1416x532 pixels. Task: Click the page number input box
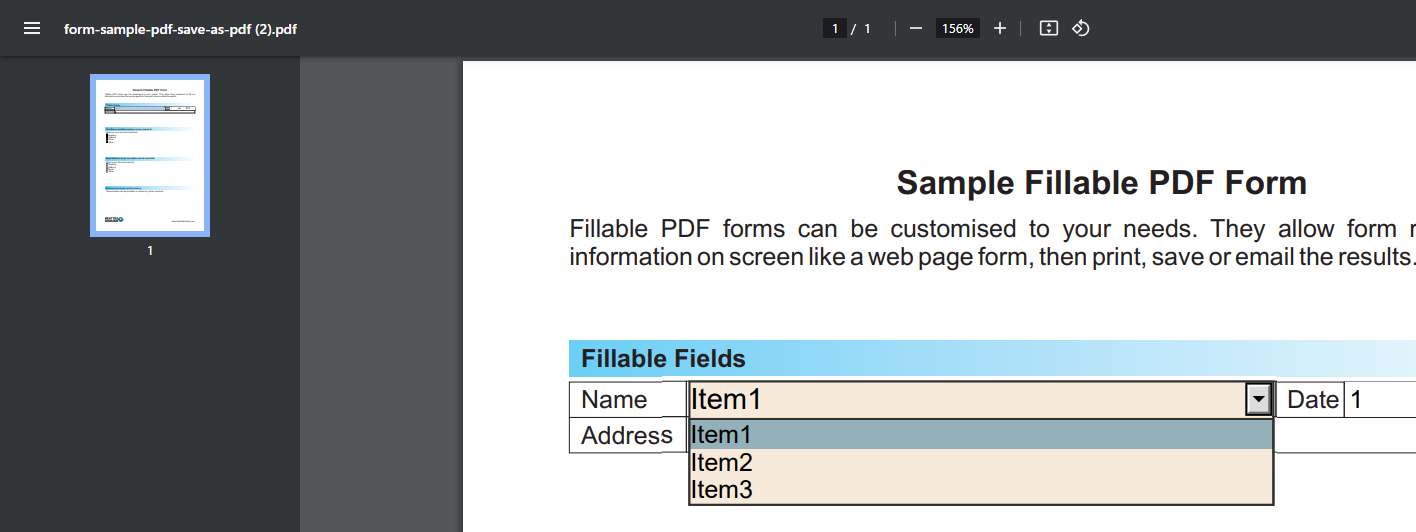(835, 28)
